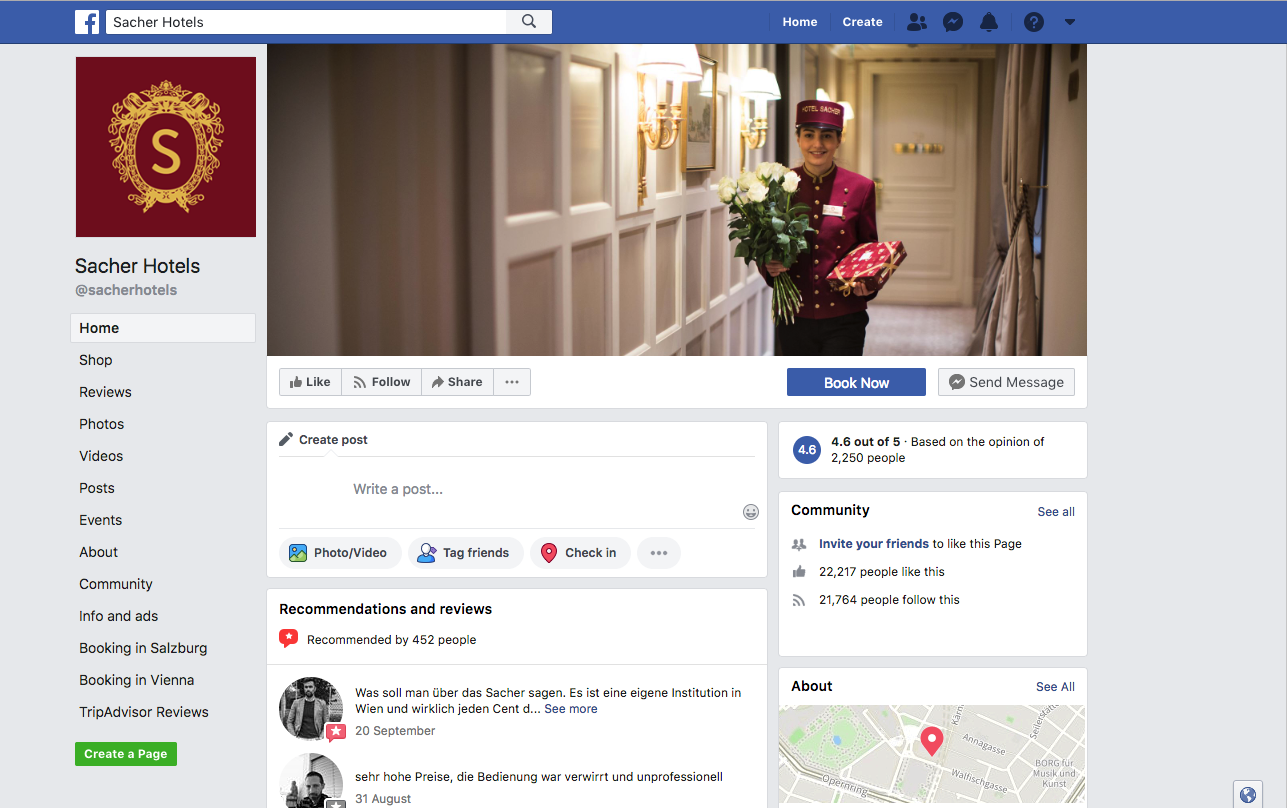The width and height of the screenshot is (1287, 808).
Task: Open more options next to Share button
Action: pos(512,382)
